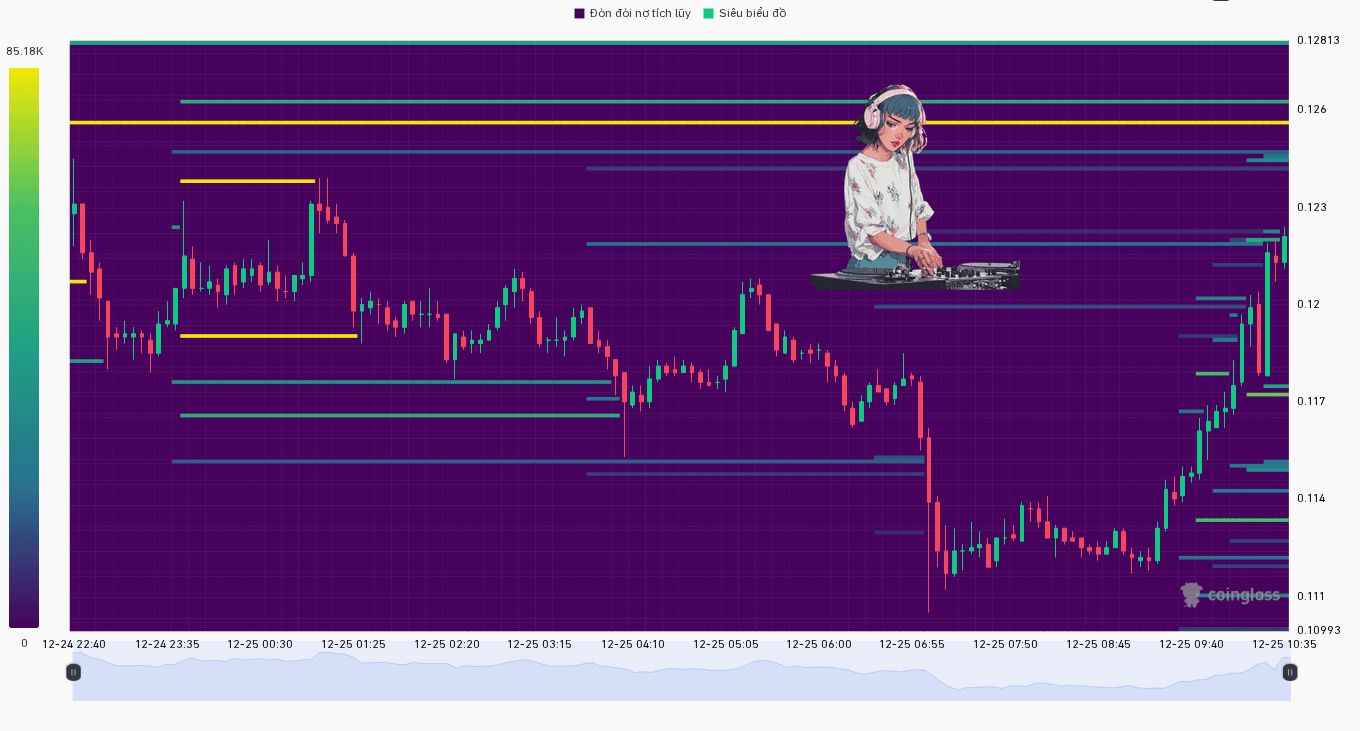Click the 12-25 08:45 time label
This screenshot has height=731, width=1360.
point(1098,644)
